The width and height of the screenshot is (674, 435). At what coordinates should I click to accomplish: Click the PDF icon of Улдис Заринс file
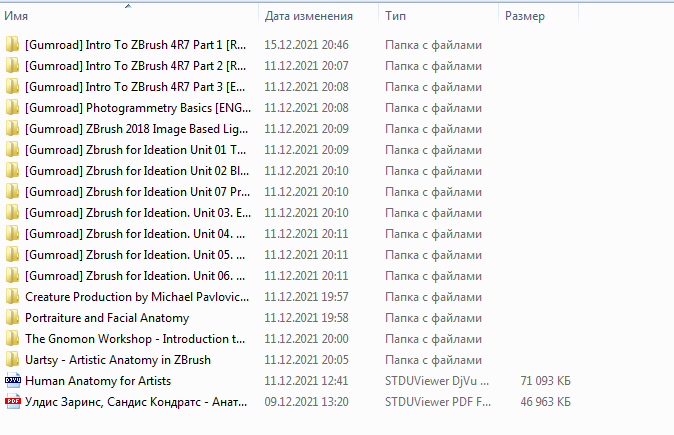tap(12, 401)
